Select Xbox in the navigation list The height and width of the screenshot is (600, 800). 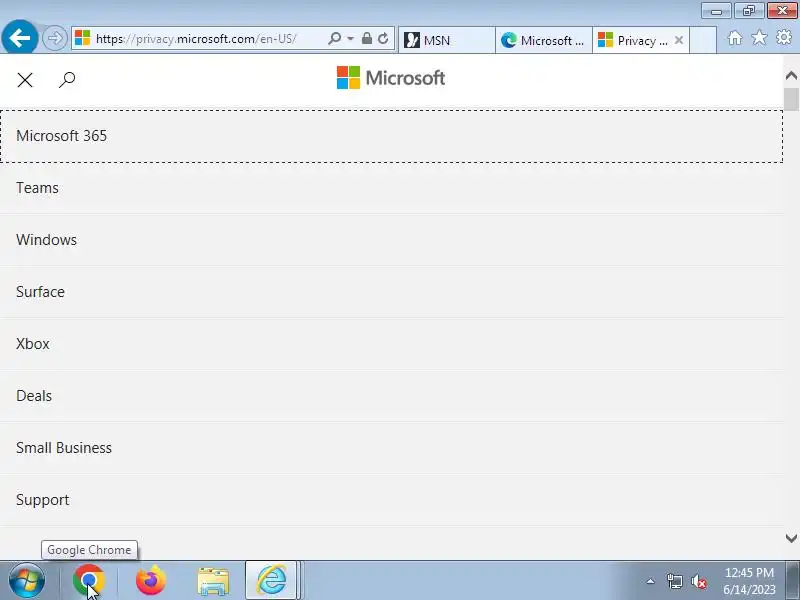391,344
